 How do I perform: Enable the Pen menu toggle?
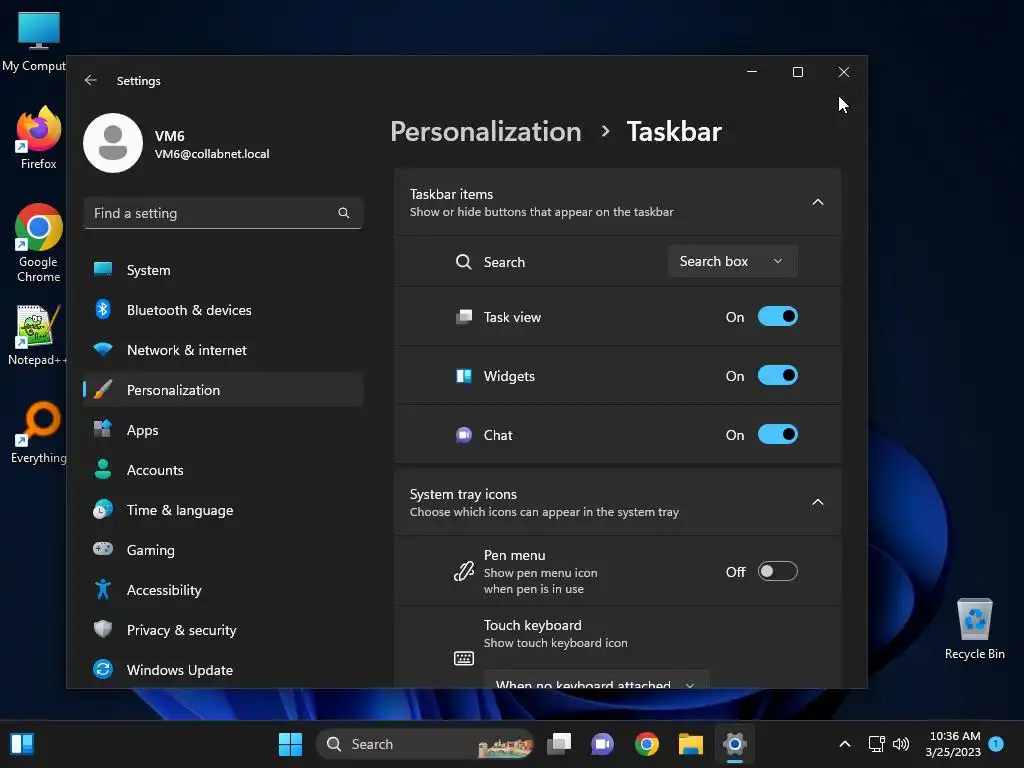click(x=777, y=571)
